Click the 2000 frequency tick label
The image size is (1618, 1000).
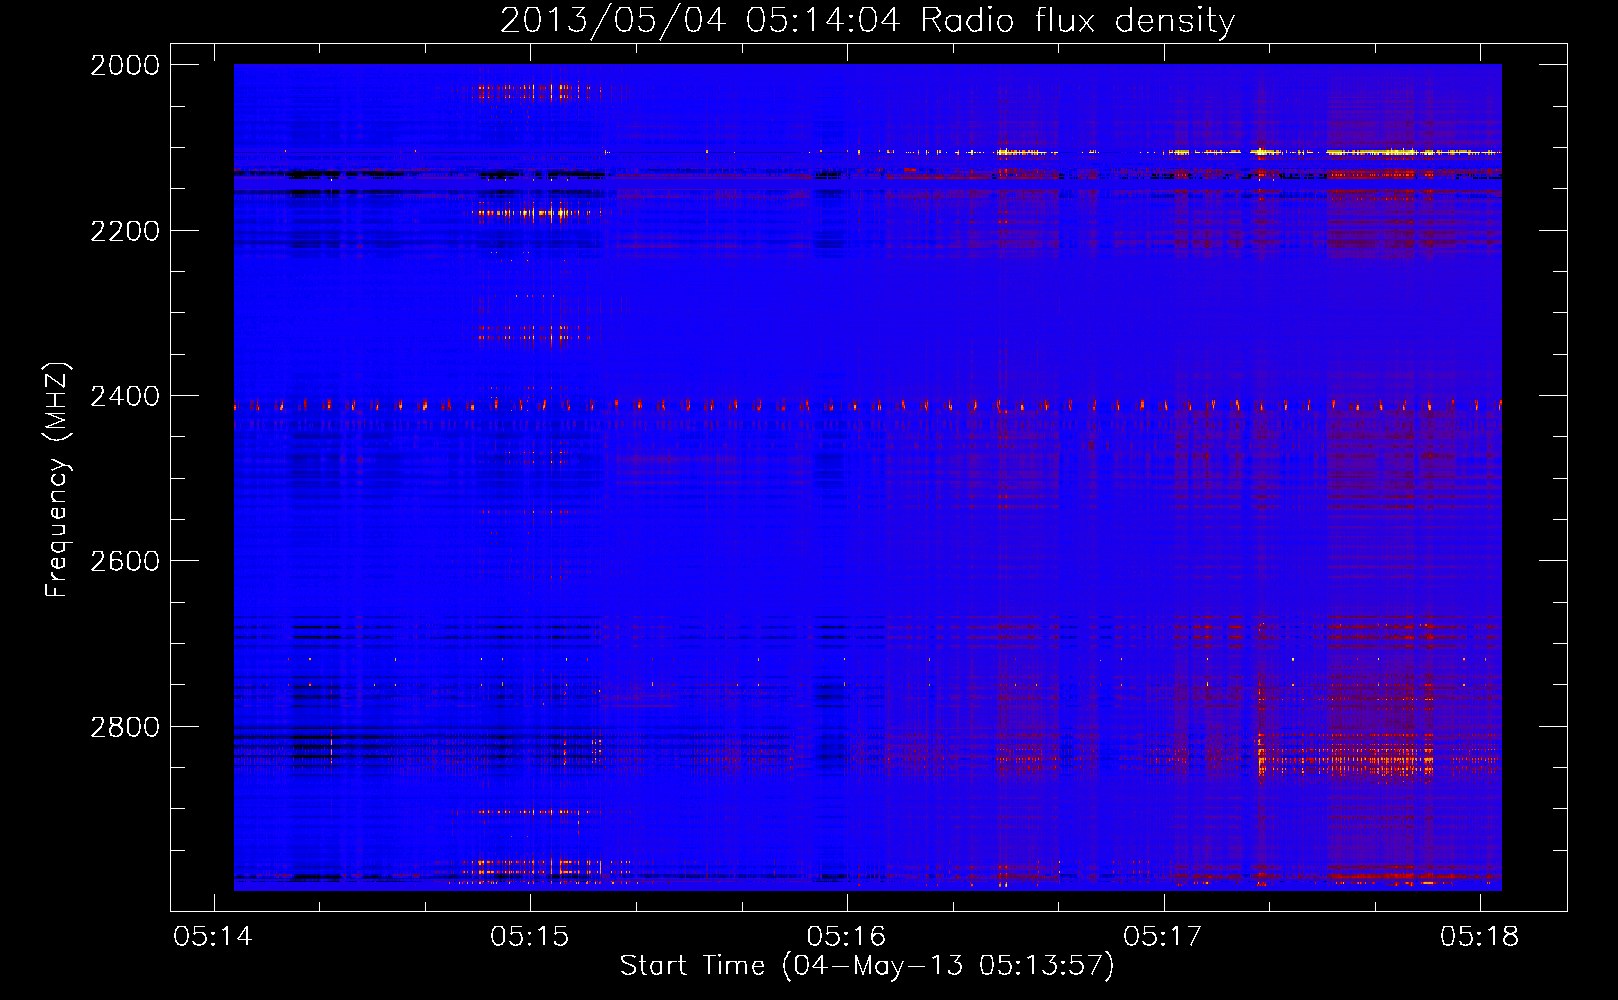125,65
